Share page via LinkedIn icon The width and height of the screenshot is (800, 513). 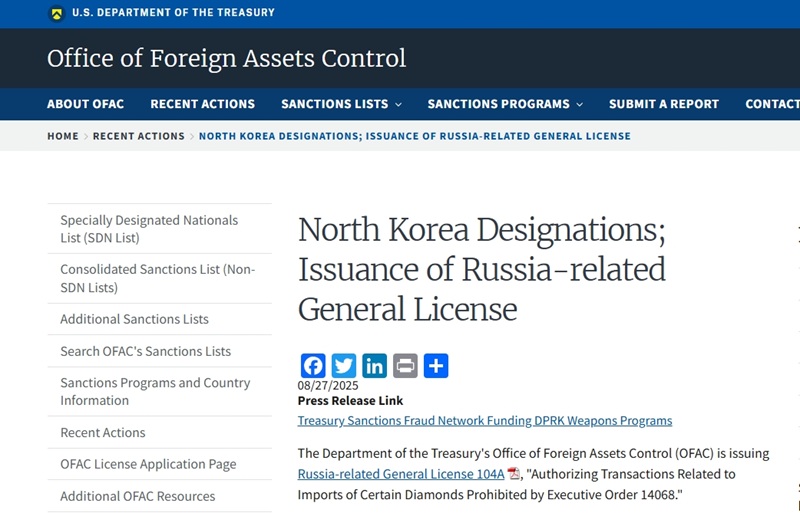point(374,366)
